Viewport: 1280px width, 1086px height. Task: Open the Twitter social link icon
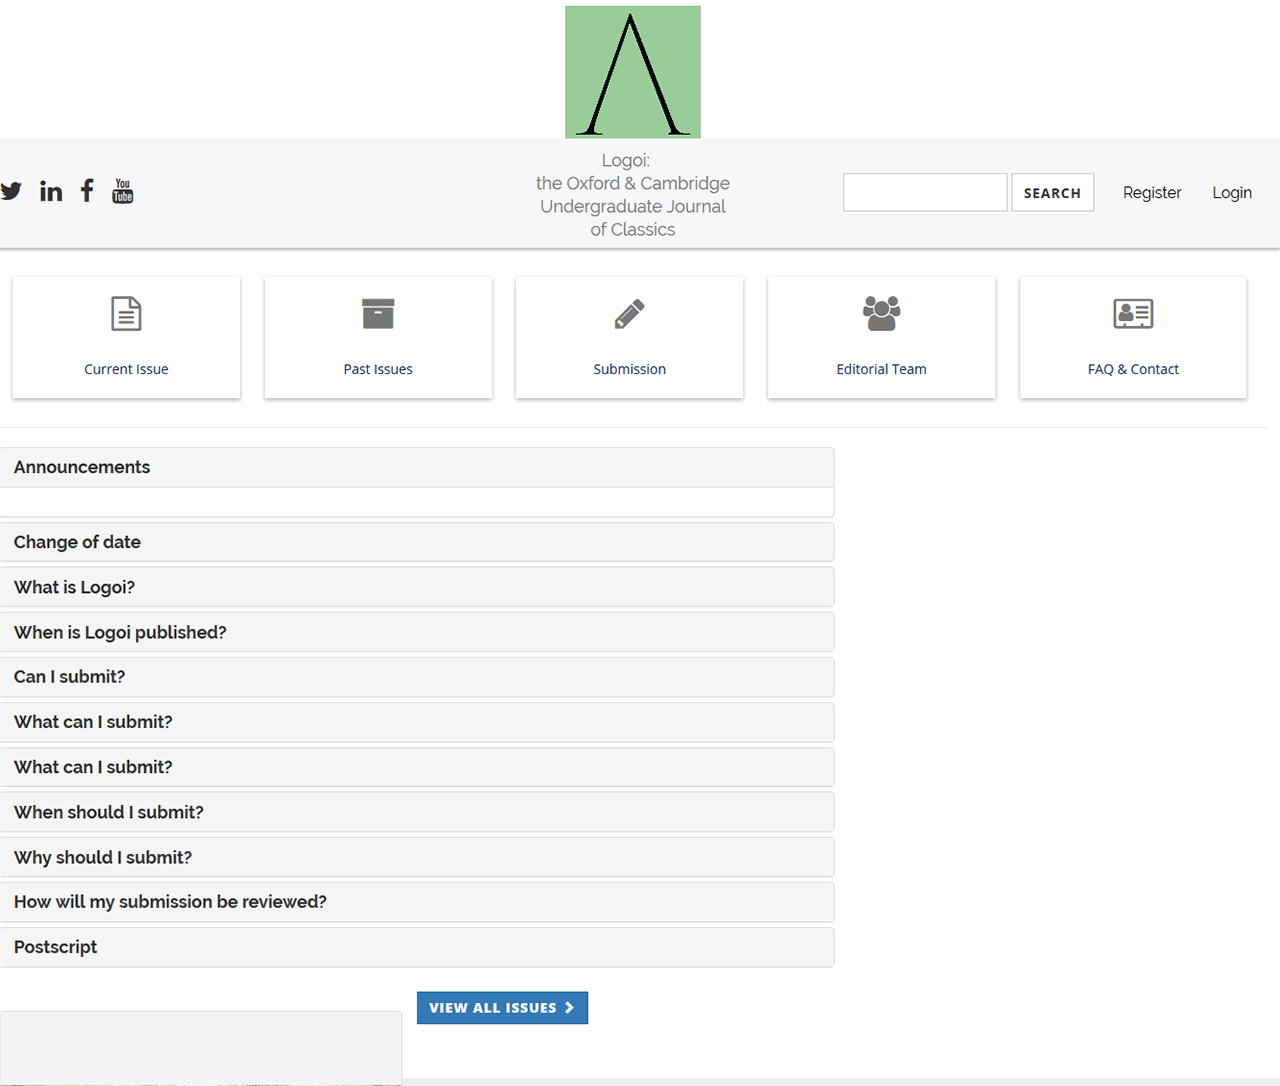[11, 191]
